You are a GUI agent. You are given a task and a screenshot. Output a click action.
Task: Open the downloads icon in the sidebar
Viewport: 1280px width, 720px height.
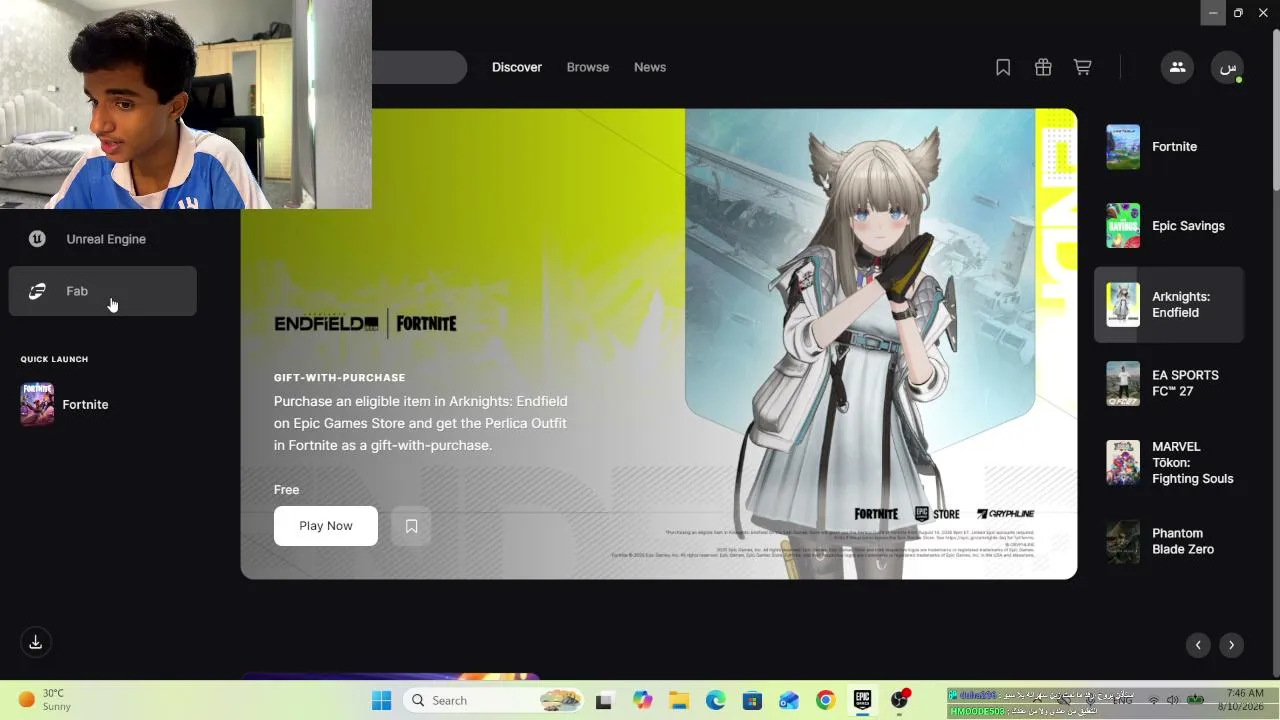point(36,642)
